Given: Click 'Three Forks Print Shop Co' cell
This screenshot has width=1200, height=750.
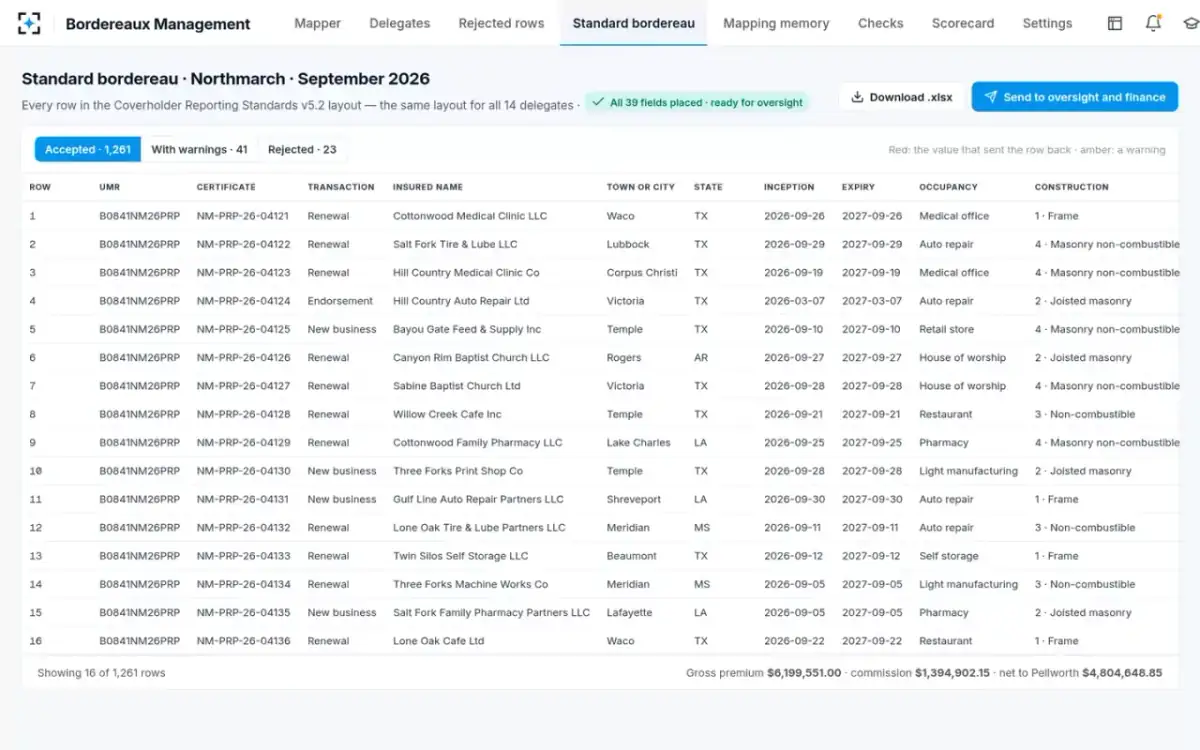Looking at the screenshot, I should (458, 471).
